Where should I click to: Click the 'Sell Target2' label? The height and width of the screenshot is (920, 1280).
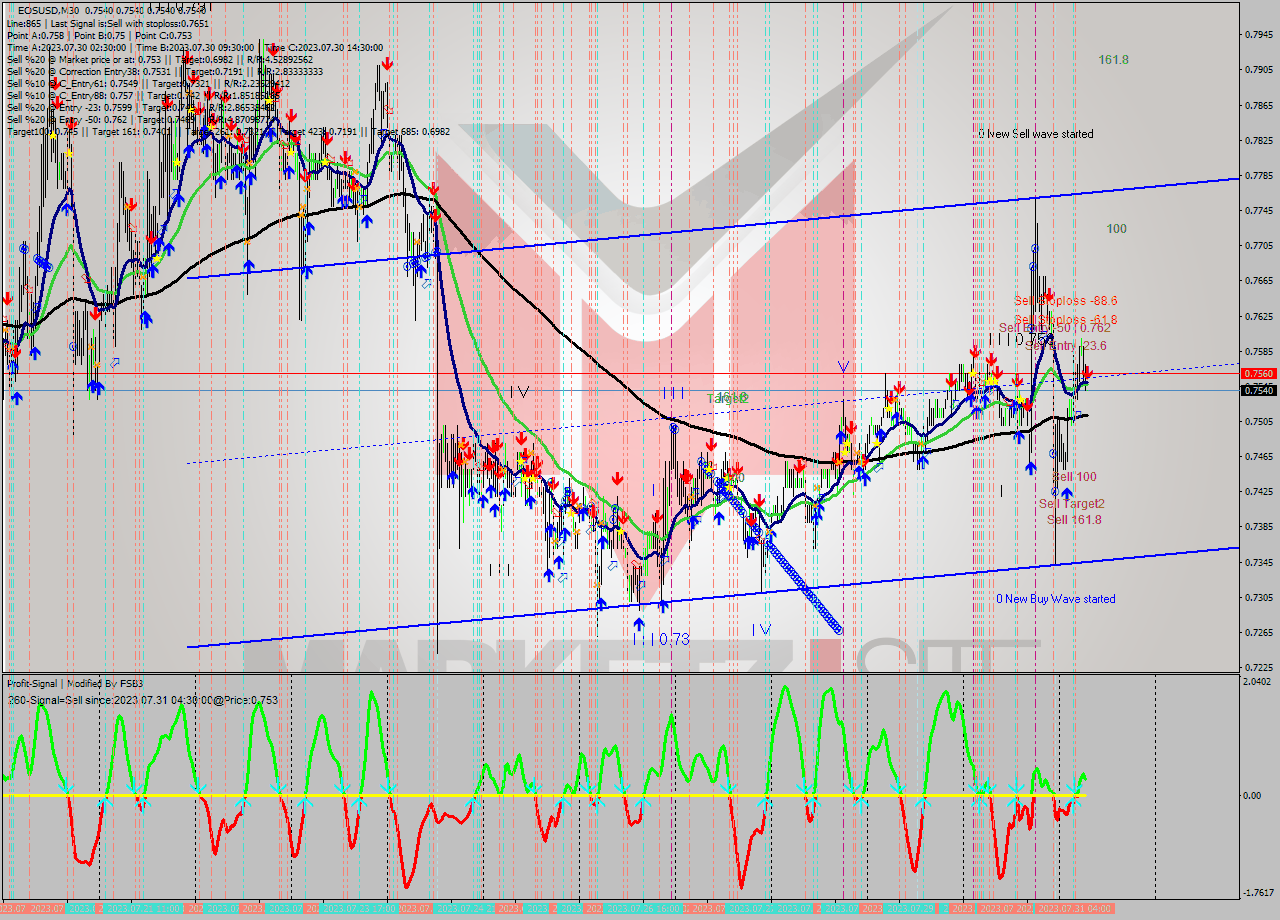[x=1071, y=504]
